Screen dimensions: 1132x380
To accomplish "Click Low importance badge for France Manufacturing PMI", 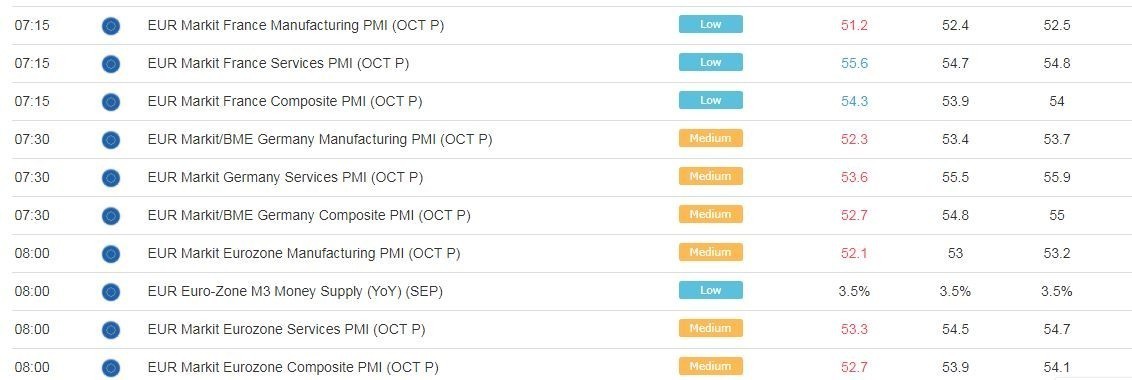I will coord(710,25).
